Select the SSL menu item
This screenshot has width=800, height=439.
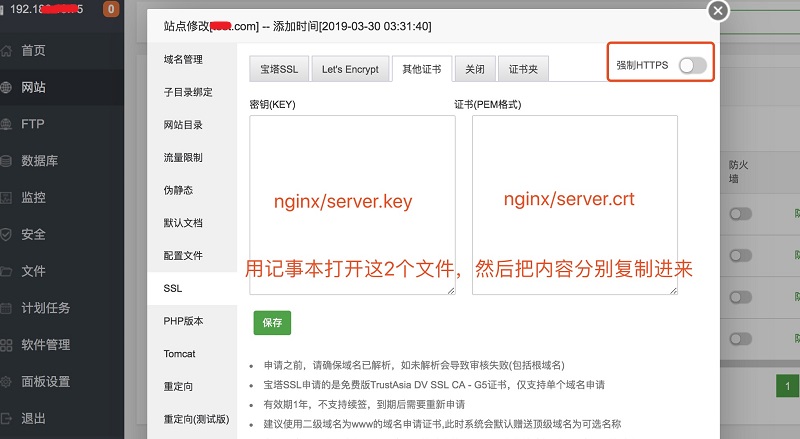point(192,288)
